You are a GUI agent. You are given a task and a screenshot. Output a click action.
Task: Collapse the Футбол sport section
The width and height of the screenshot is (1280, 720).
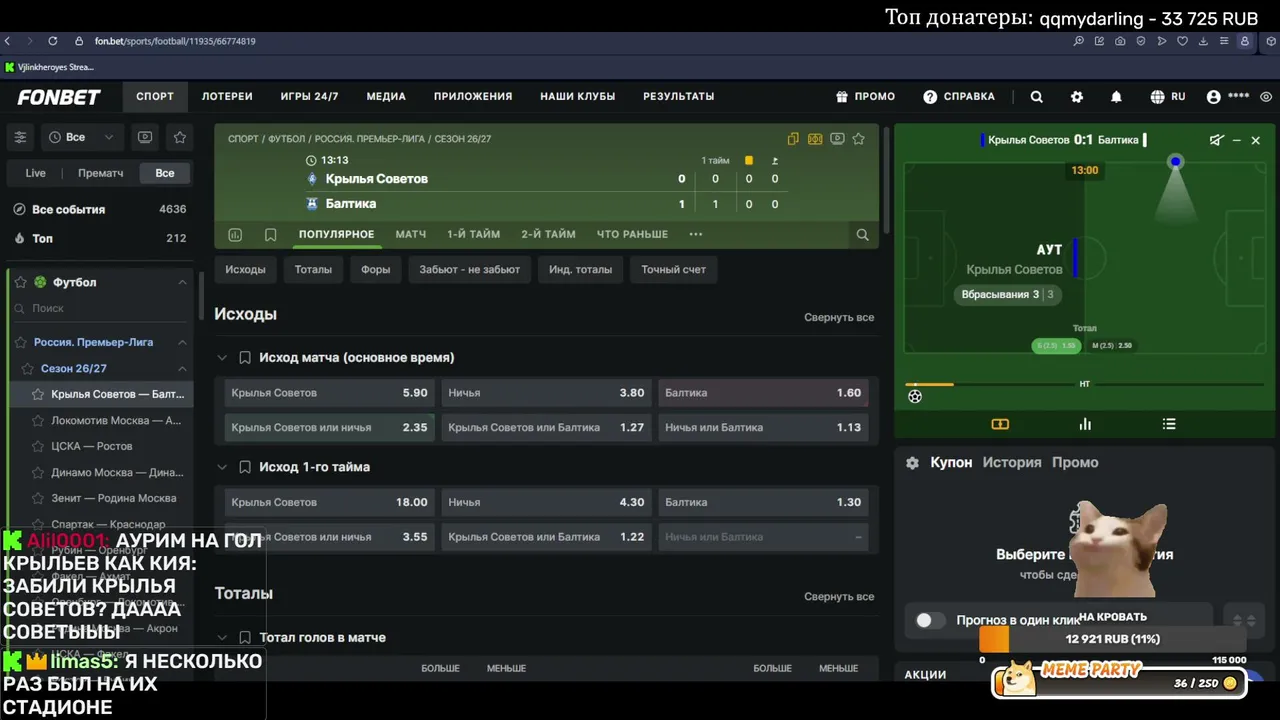(182, 283)
